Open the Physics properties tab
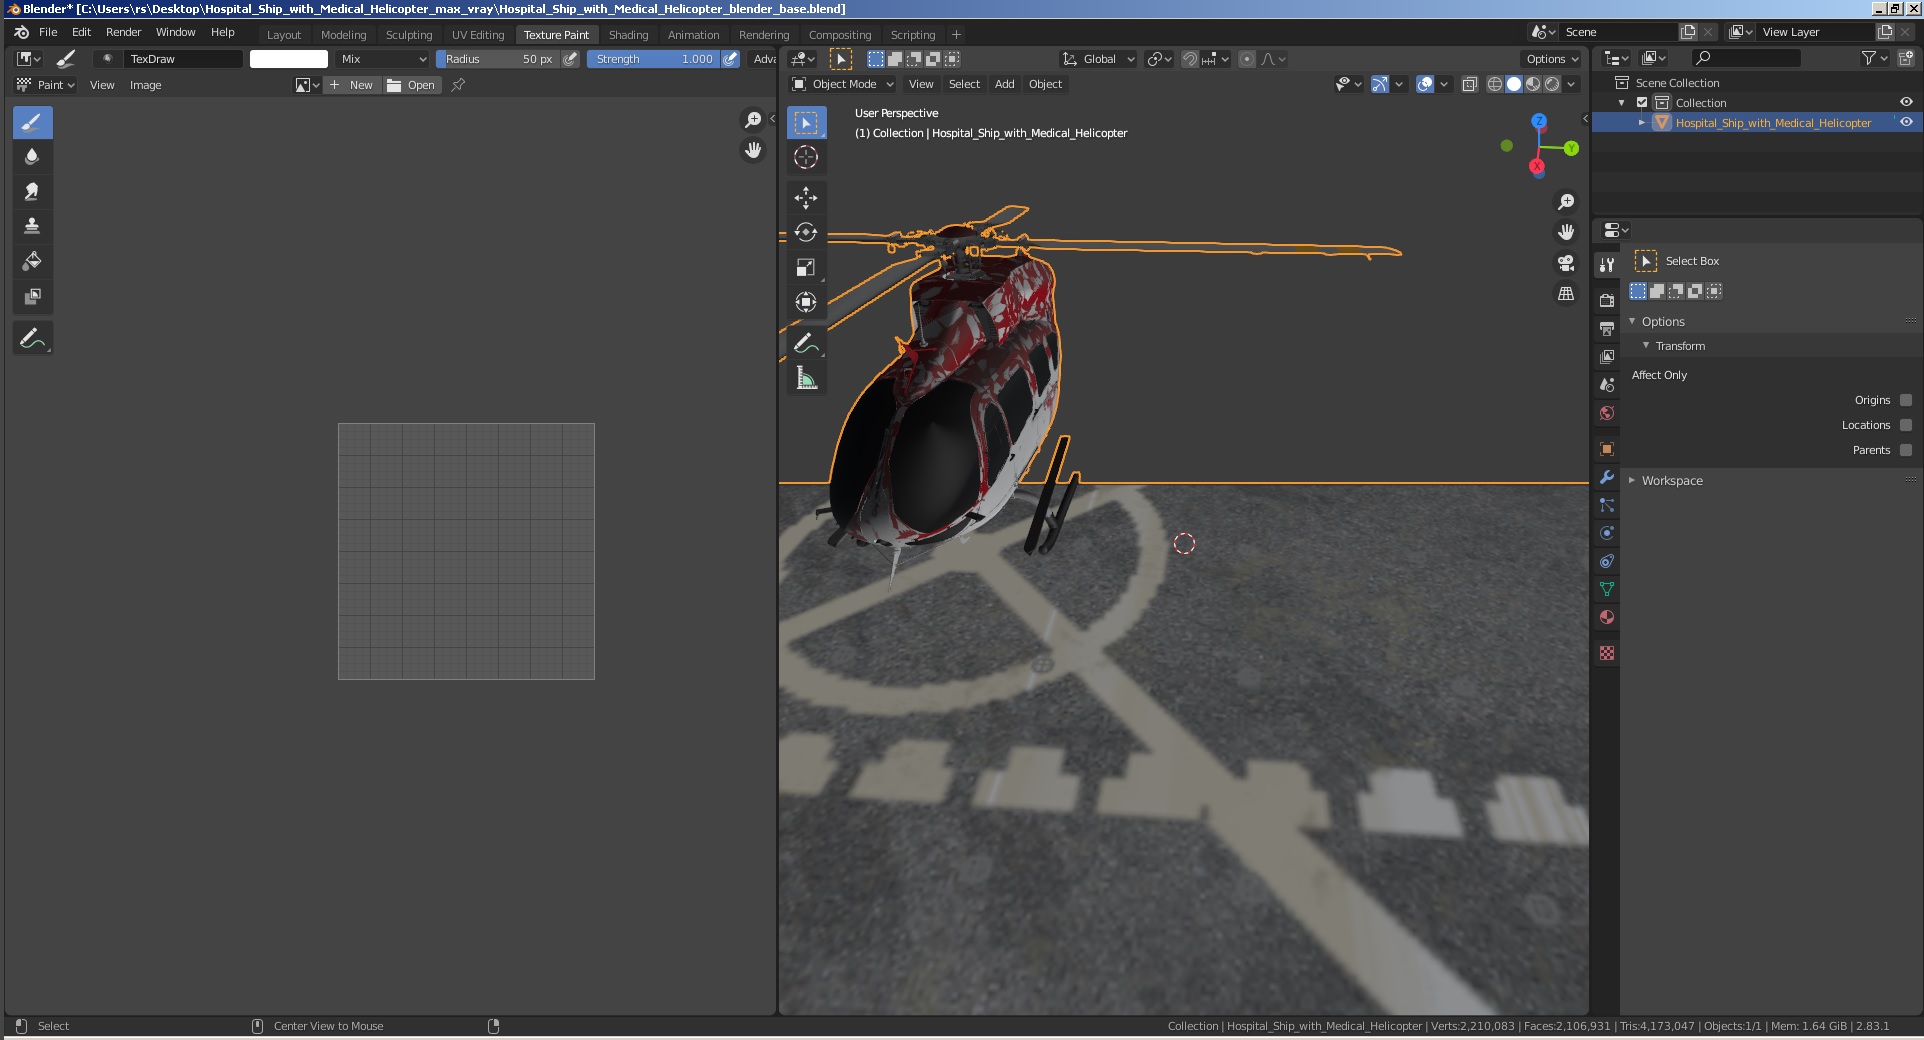Screen dimensions: 1924x1040 coord(1607,533)
